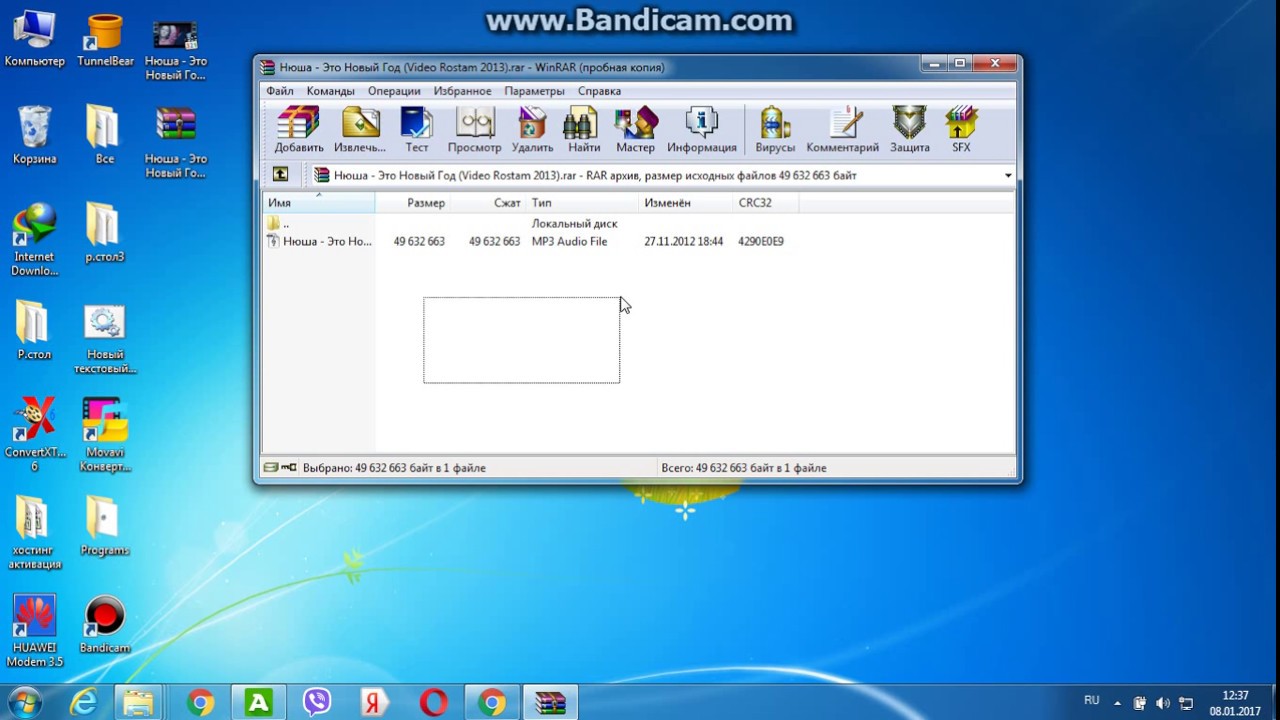Click the Вирусы (virus scan) icon
The image size is (1280, 720).
click(x=775, y=130)
